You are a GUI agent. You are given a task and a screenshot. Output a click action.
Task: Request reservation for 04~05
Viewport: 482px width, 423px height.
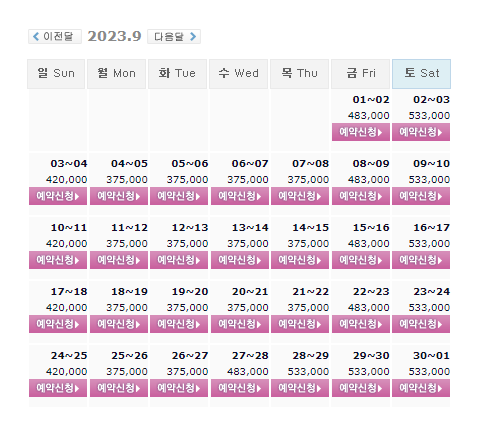click(119, 196)
